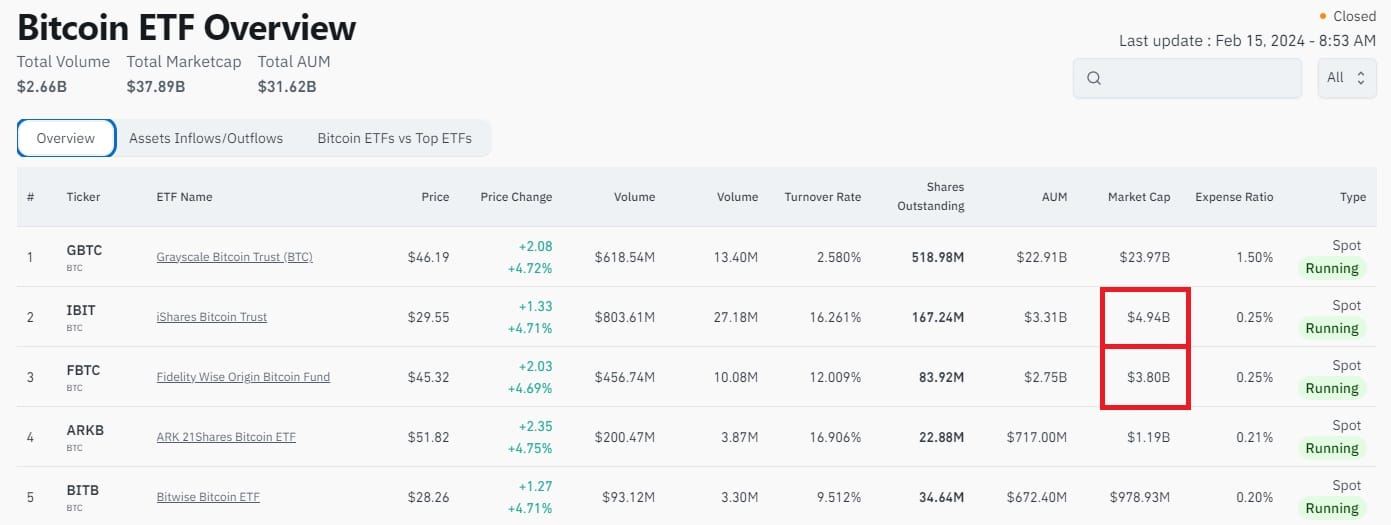Open iShares Bitcoin Trust link

(x=212, y=317)
